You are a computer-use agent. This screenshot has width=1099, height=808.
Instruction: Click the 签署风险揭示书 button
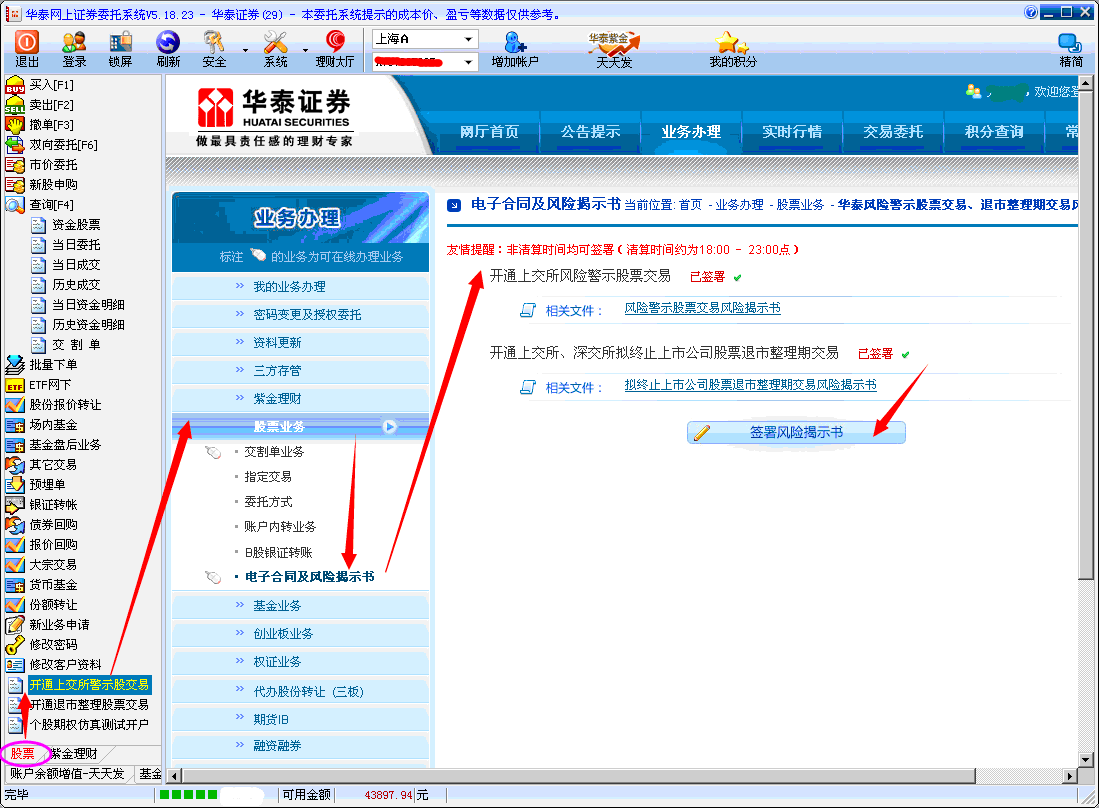tap(796, 432)
